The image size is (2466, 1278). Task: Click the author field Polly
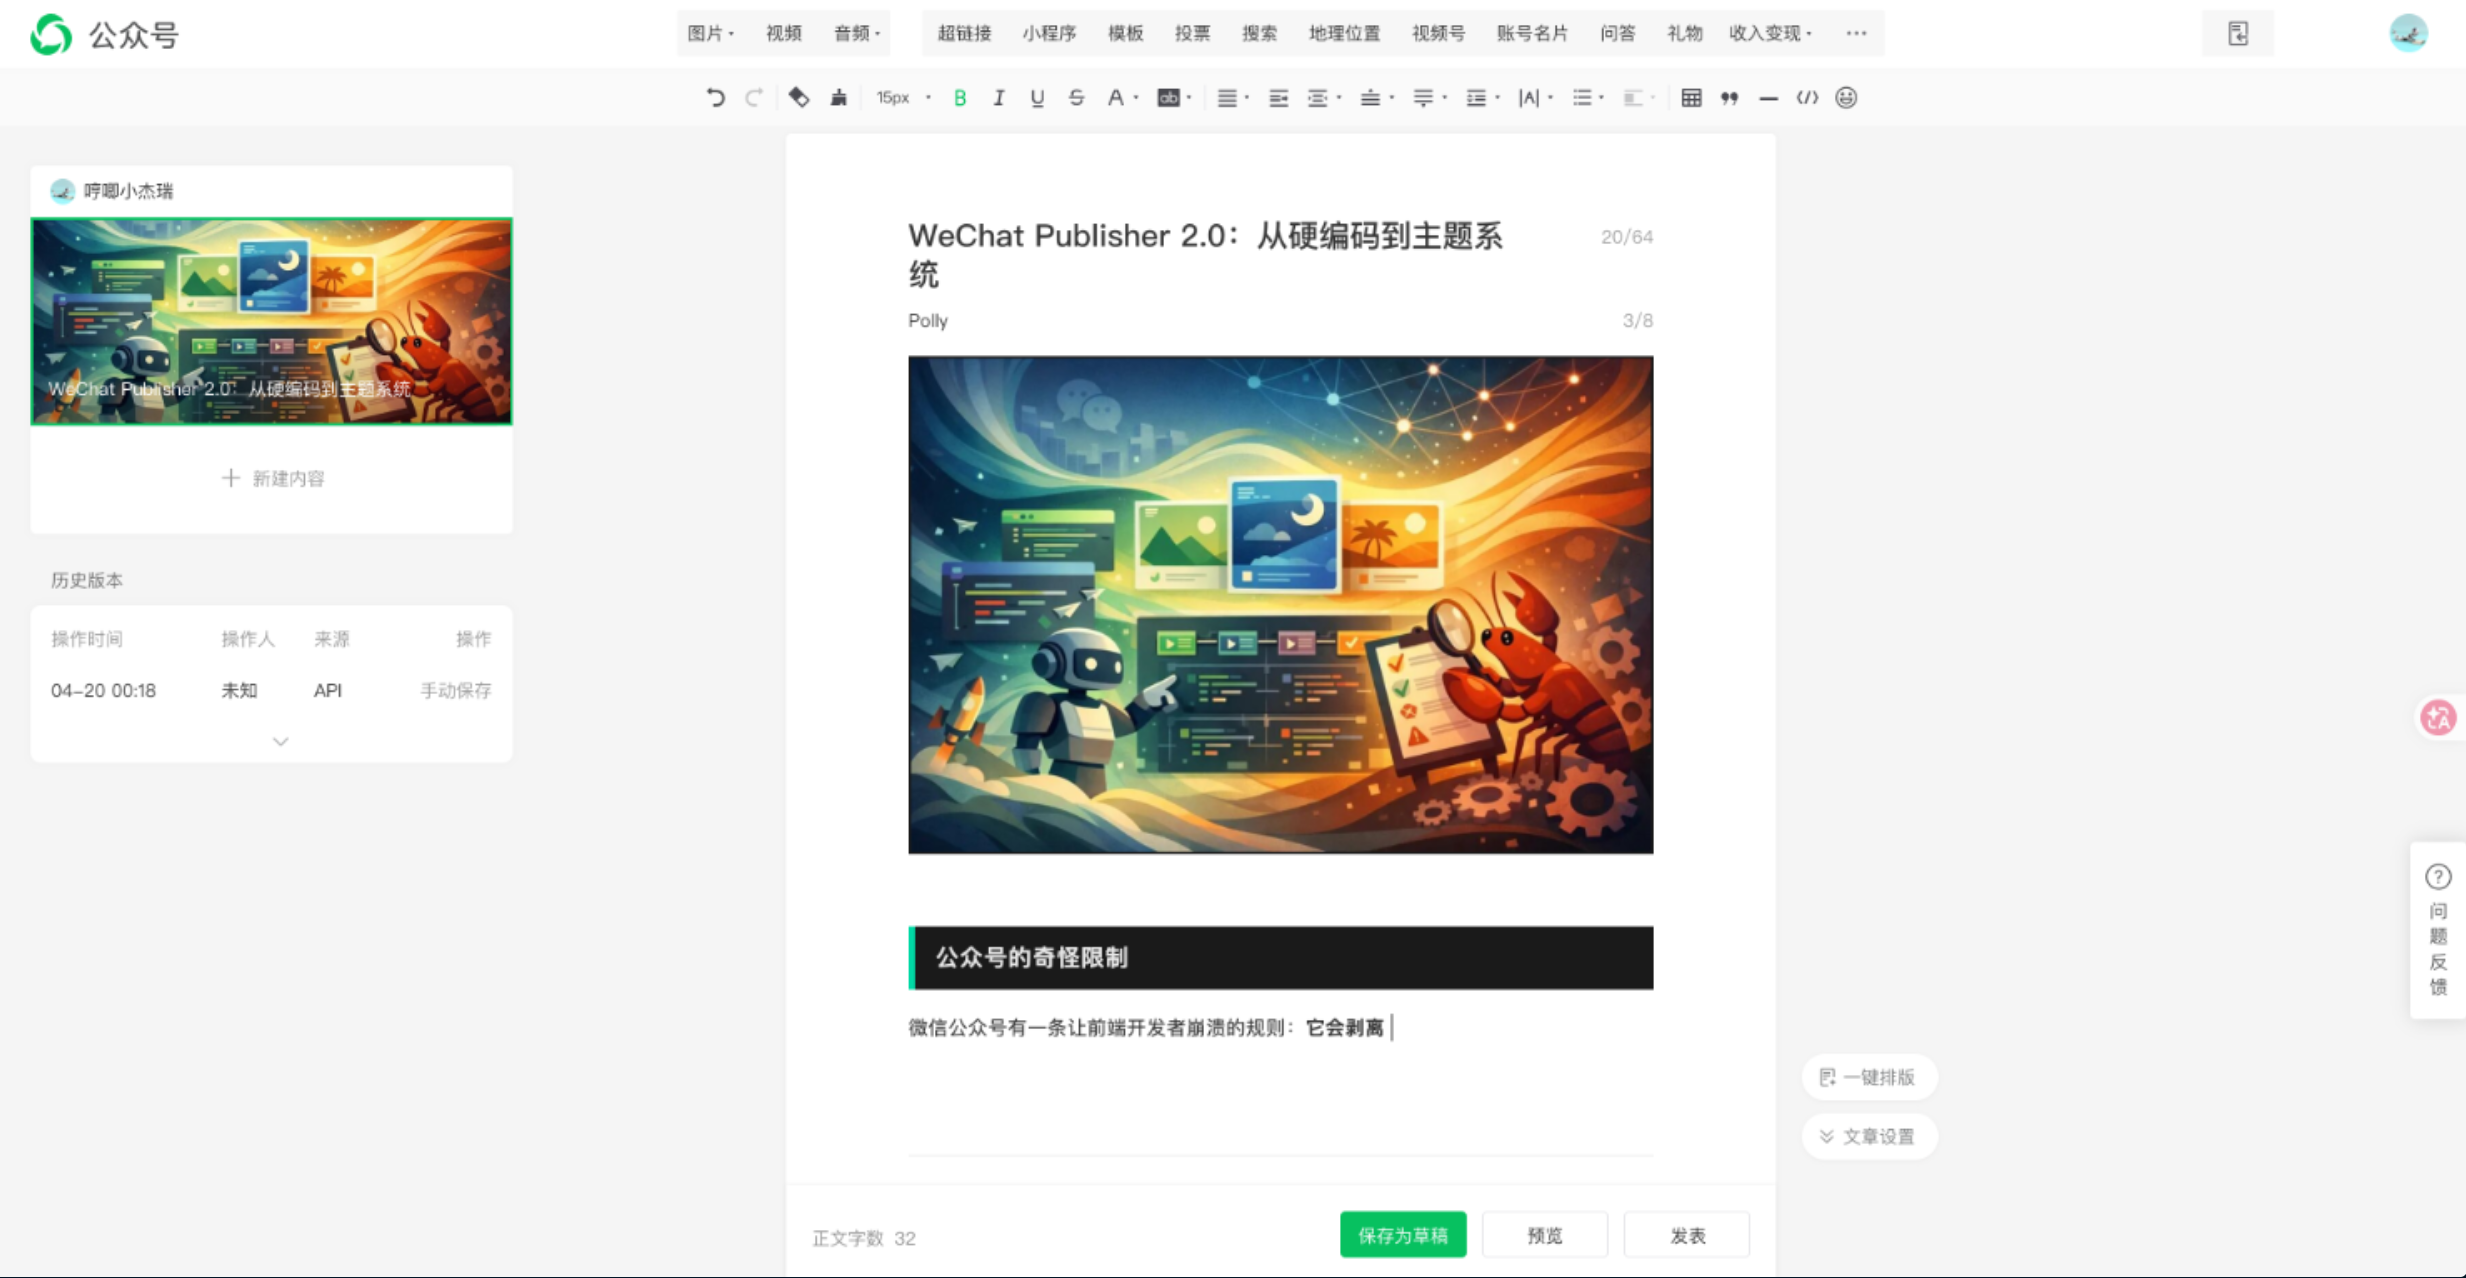pyautogui.click(x=928, y=320)
